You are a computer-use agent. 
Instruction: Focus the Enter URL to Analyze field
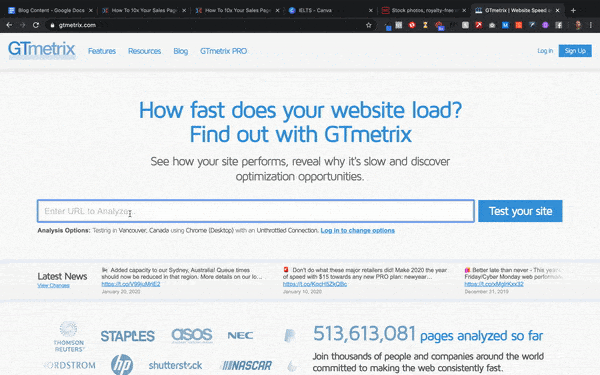(x=256, y=211)
